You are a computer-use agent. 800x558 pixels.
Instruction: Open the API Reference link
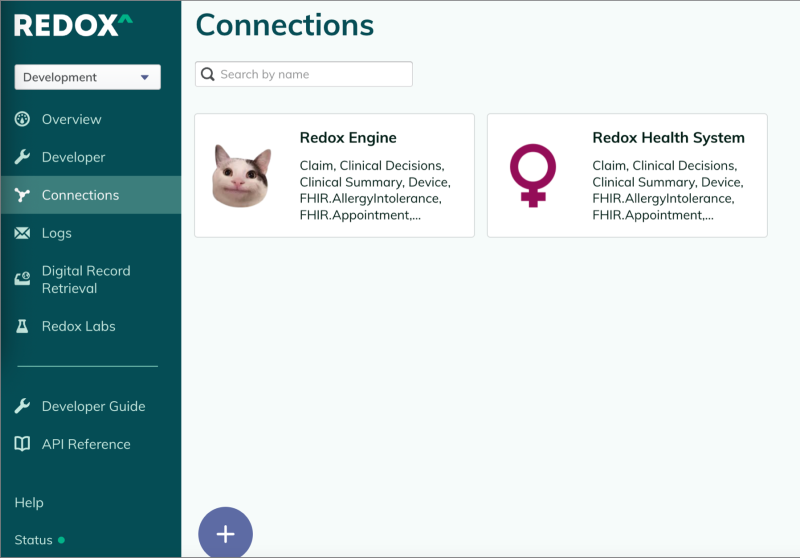coord(86,444)
